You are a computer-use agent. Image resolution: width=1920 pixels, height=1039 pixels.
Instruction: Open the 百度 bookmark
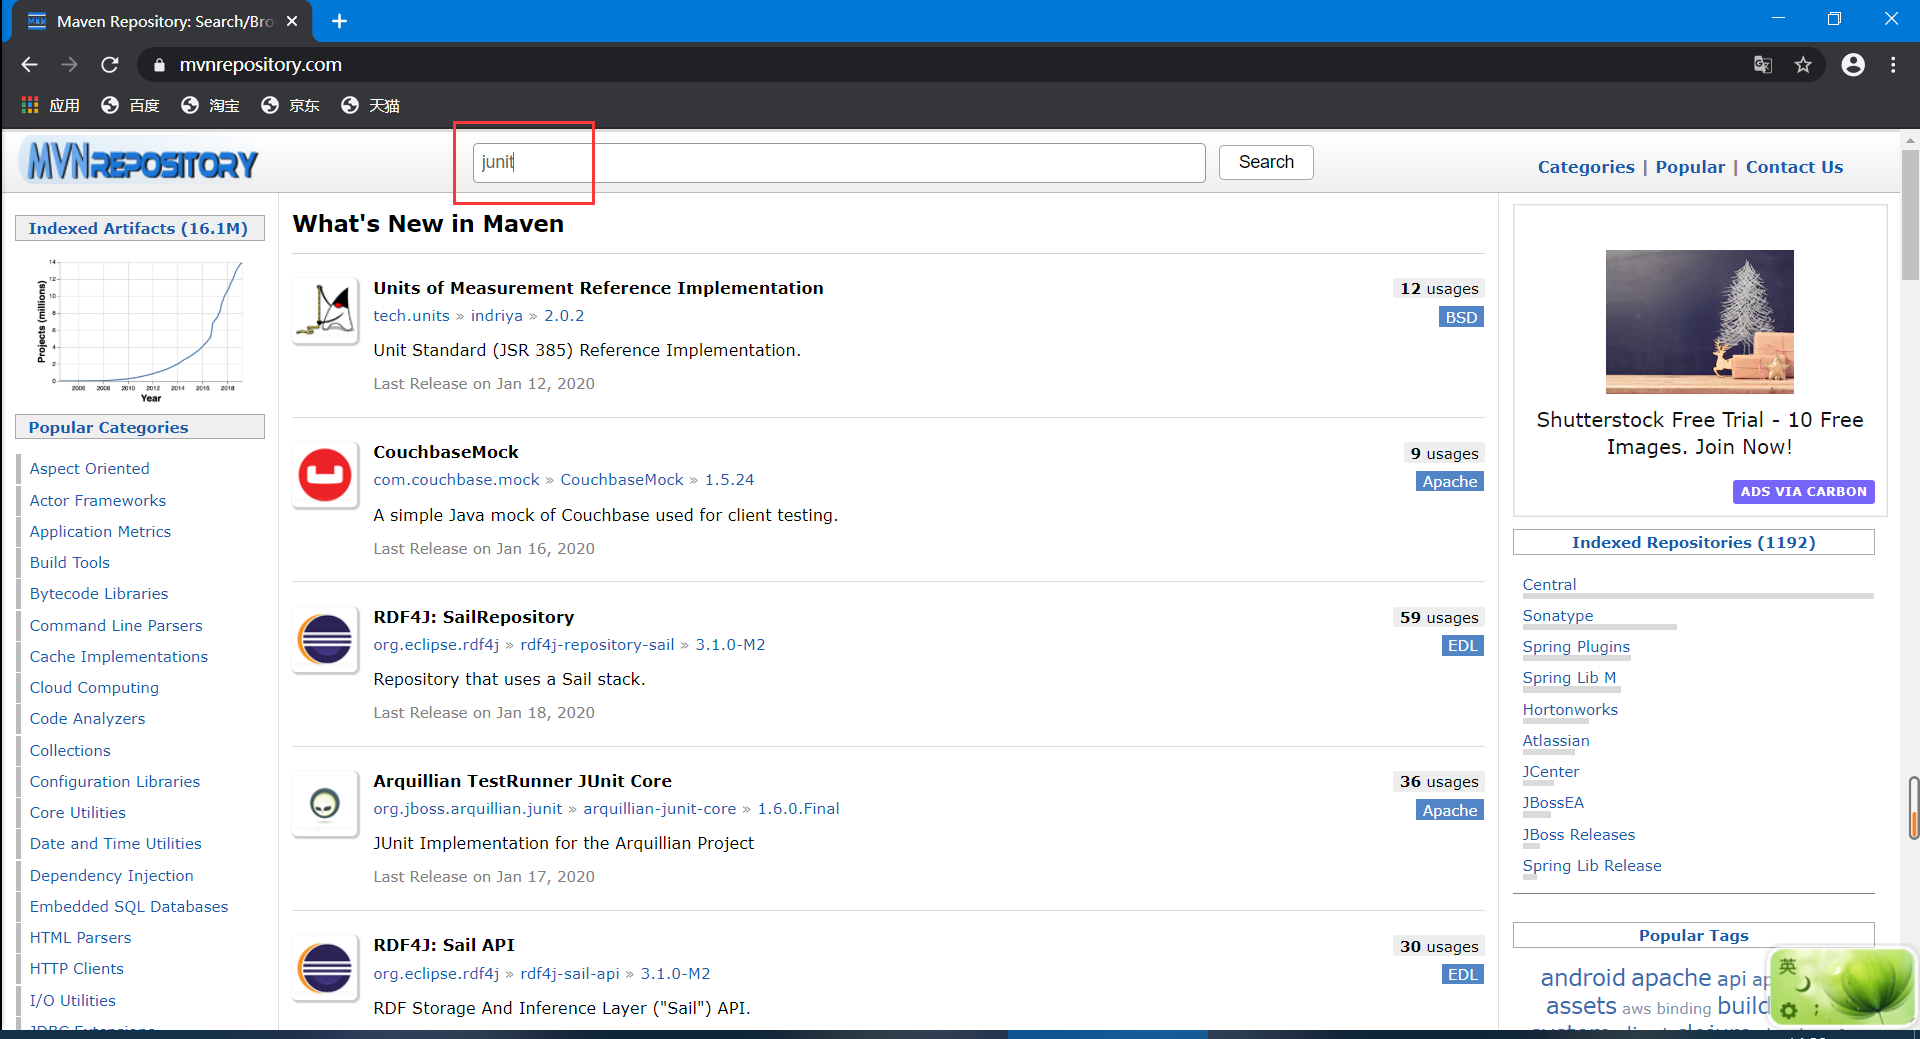tap(131, 105)
